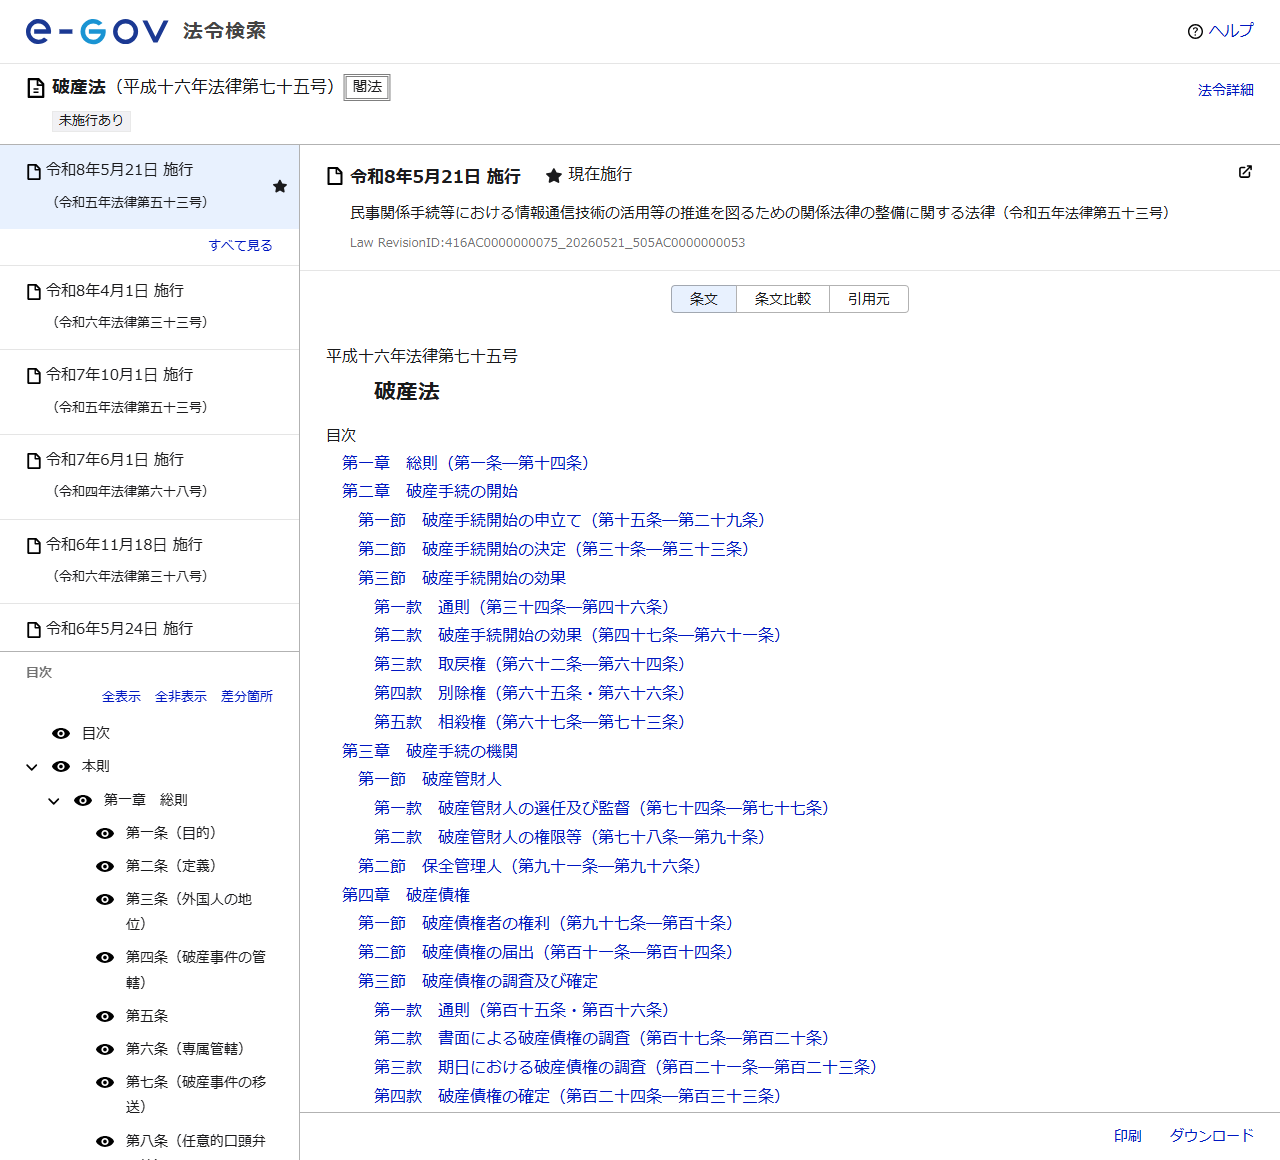1280x1160 pixels.
Task: Open the external link icon beside 現在施行
Action: point(1245,172)
